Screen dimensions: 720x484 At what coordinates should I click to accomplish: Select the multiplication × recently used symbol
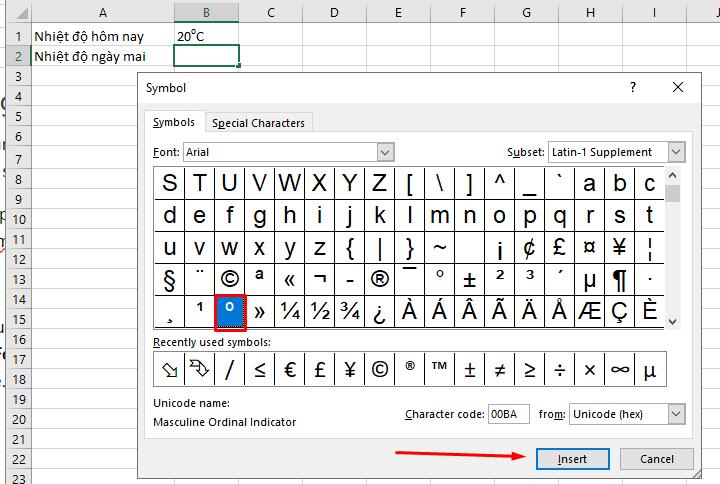[x=590, y=369]
